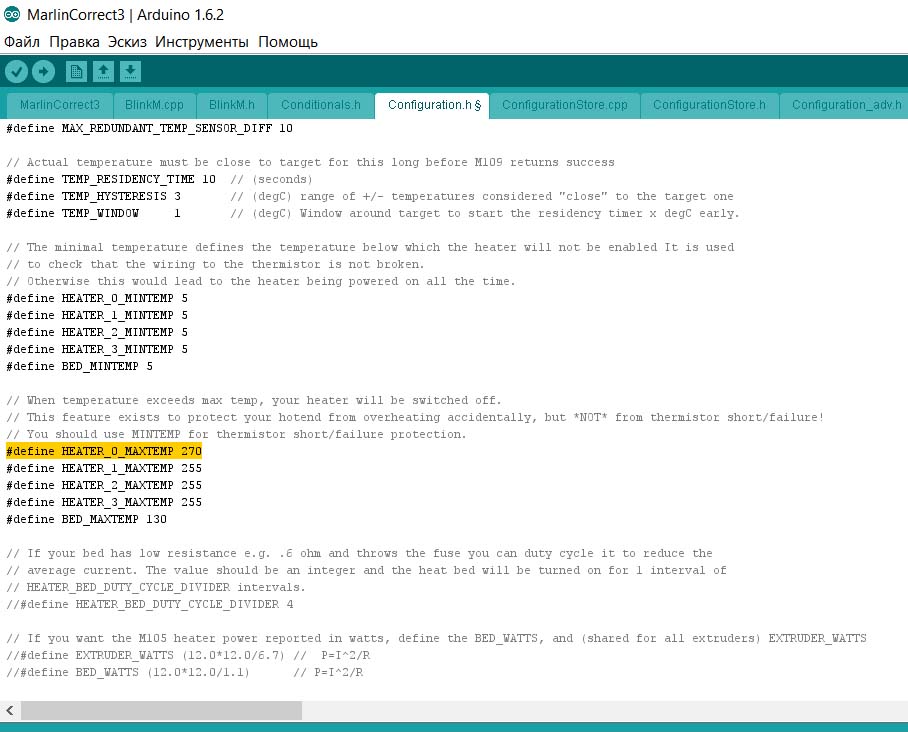Open the Файл menu
The height and width of the screenshot is (732, 908).
(x=22, y=42)
